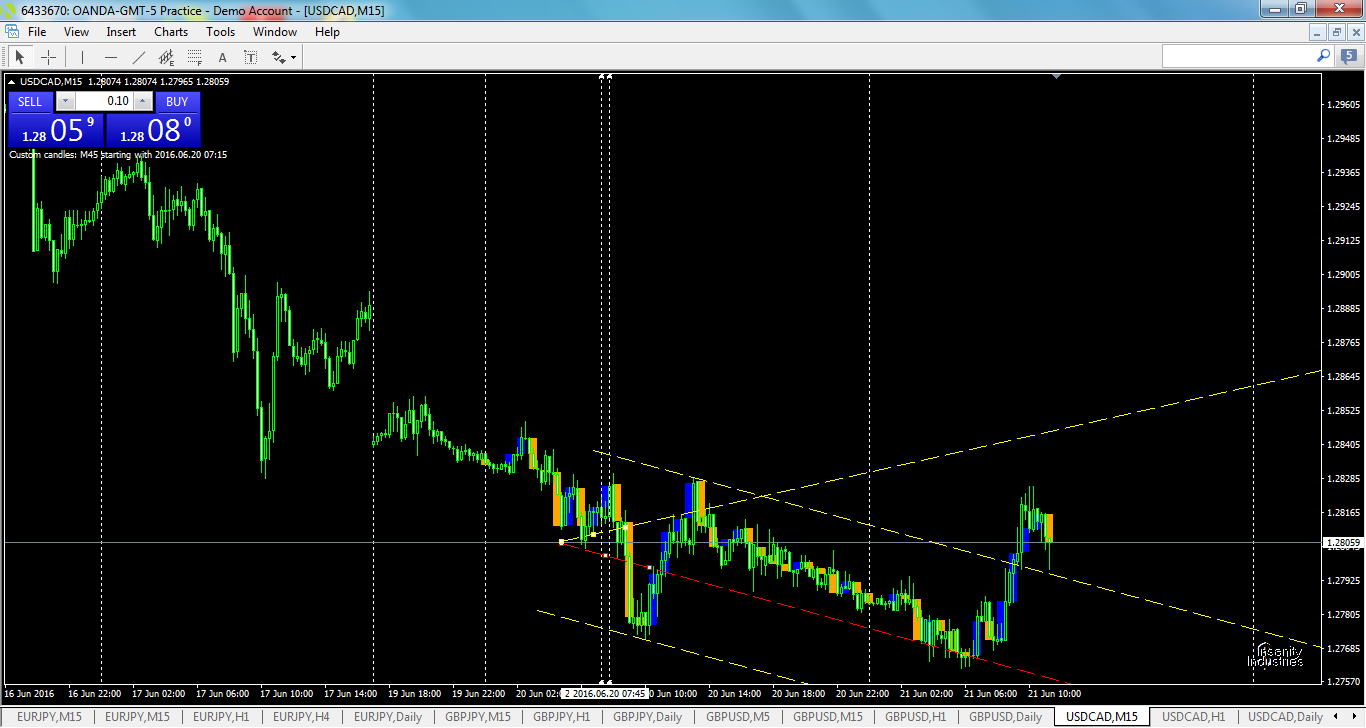The image size is (1366, 728).
Task: Enable the Crosshair tool
Action: 48,57
